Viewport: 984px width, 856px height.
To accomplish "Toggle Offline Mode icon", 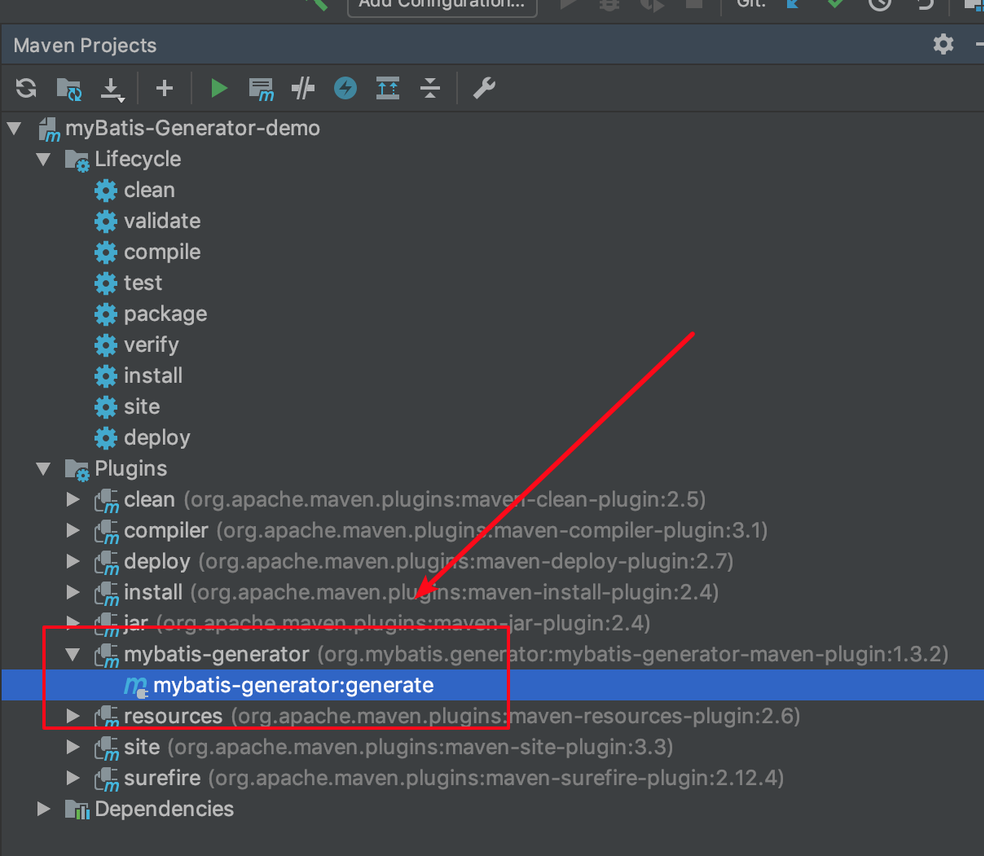I will (303, 88).
